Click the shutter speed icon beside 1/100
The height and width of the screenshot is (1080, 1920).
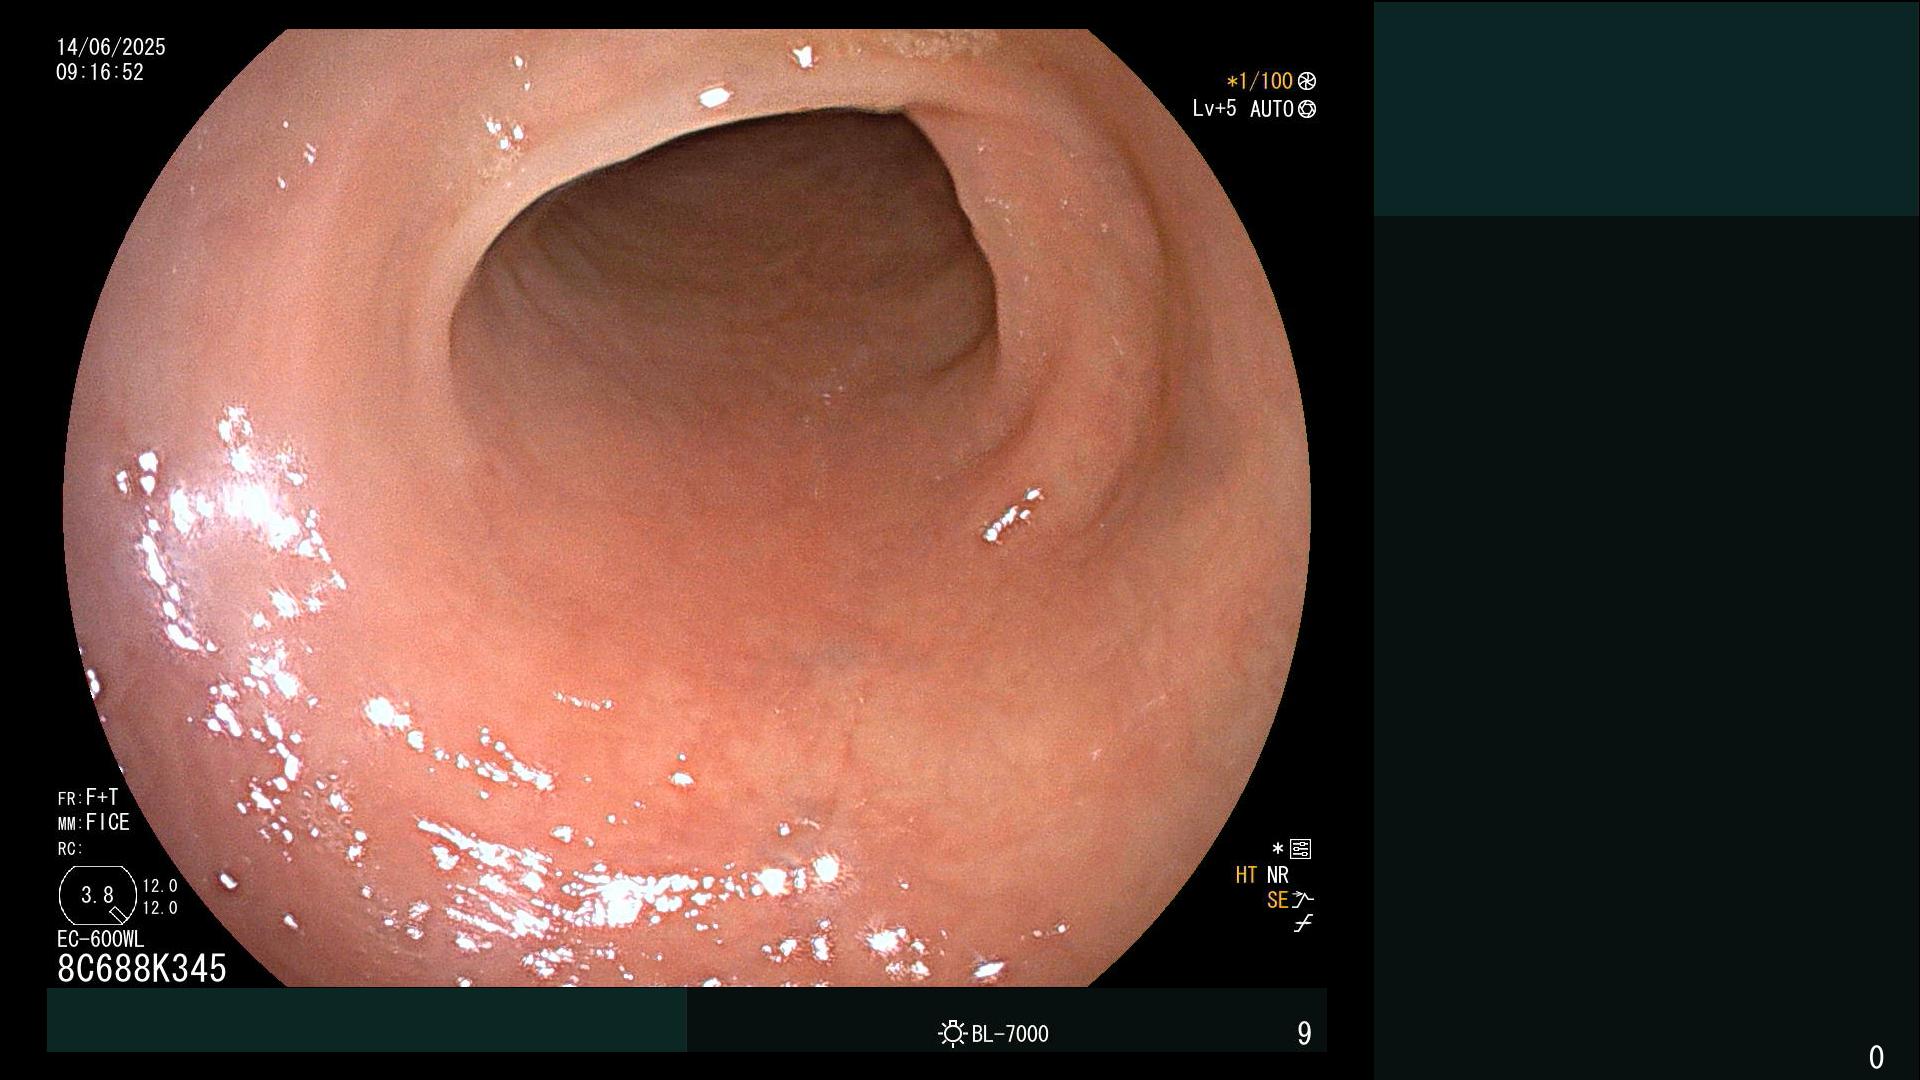1307,81
